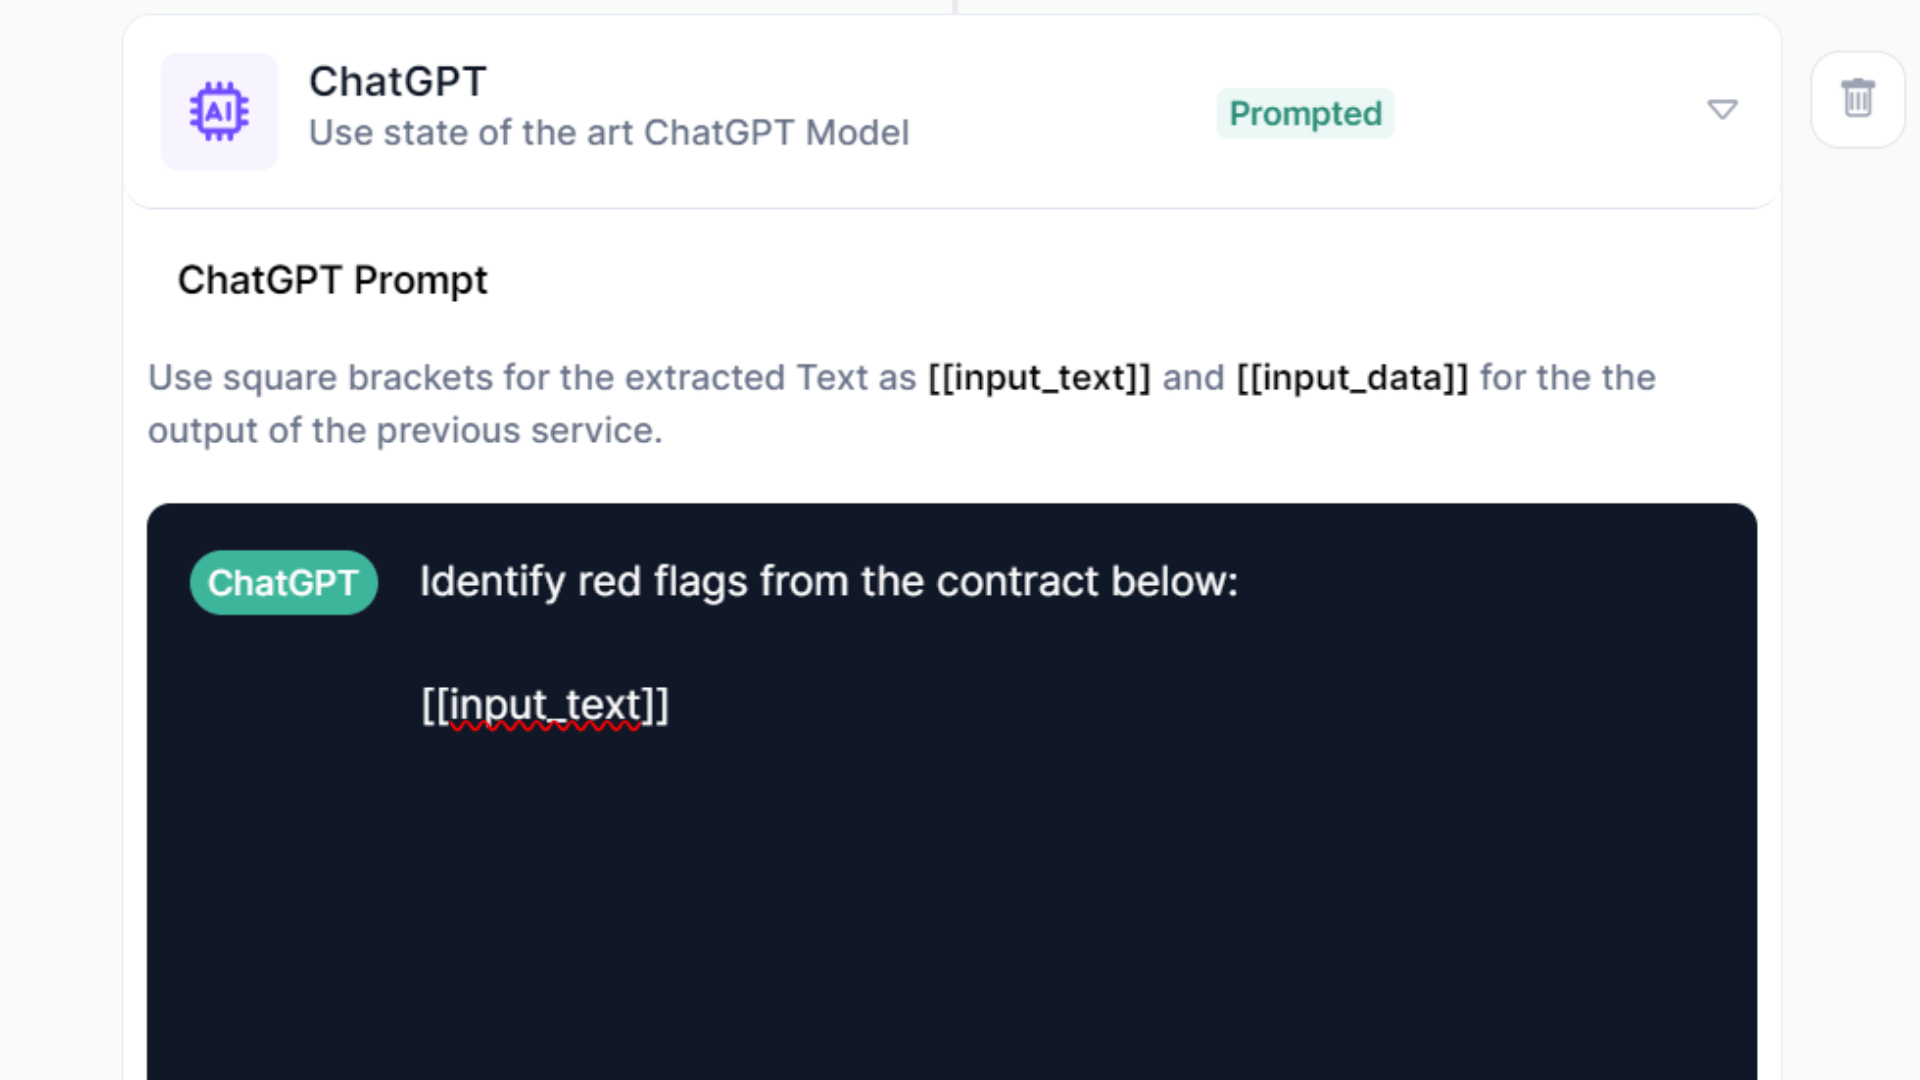Click empty area of the dark prompt editor

[950, 900]
